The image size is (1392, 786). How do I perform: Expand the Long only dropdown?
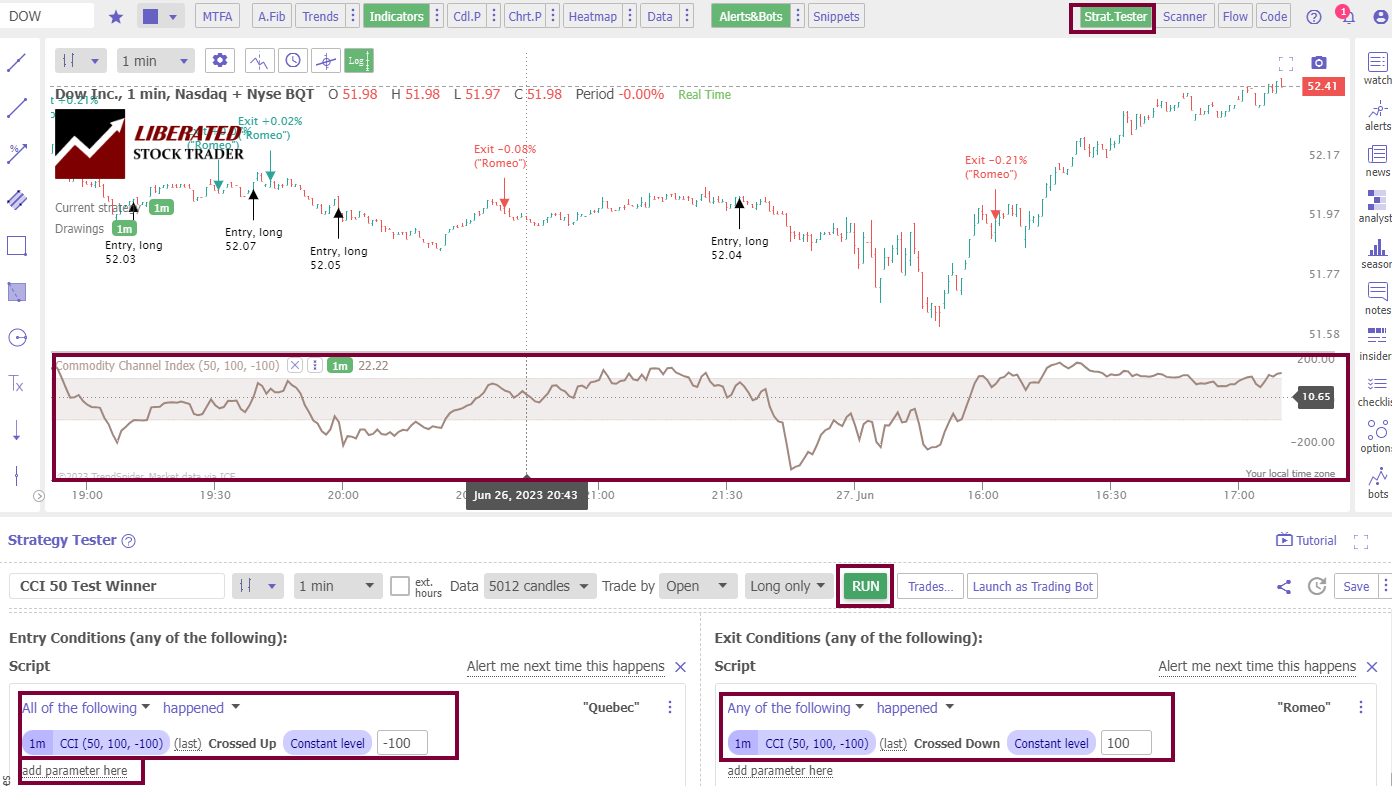click(x=789, y=586)
